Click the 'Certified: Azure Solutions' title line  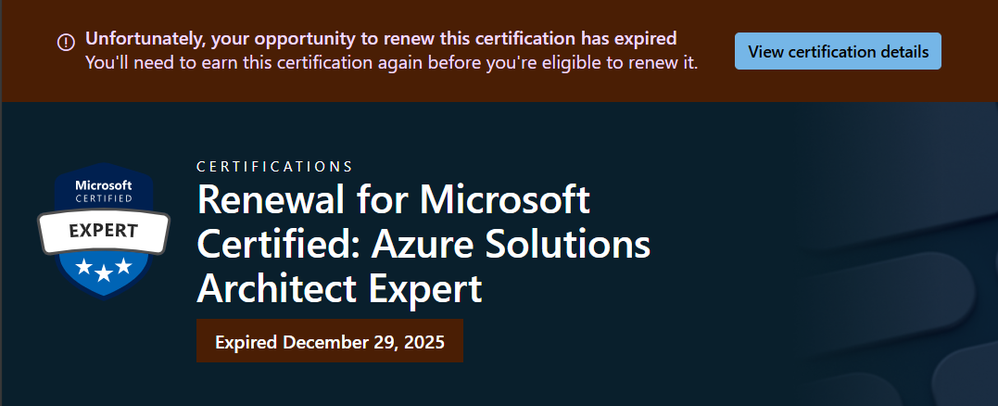(424, 244)
